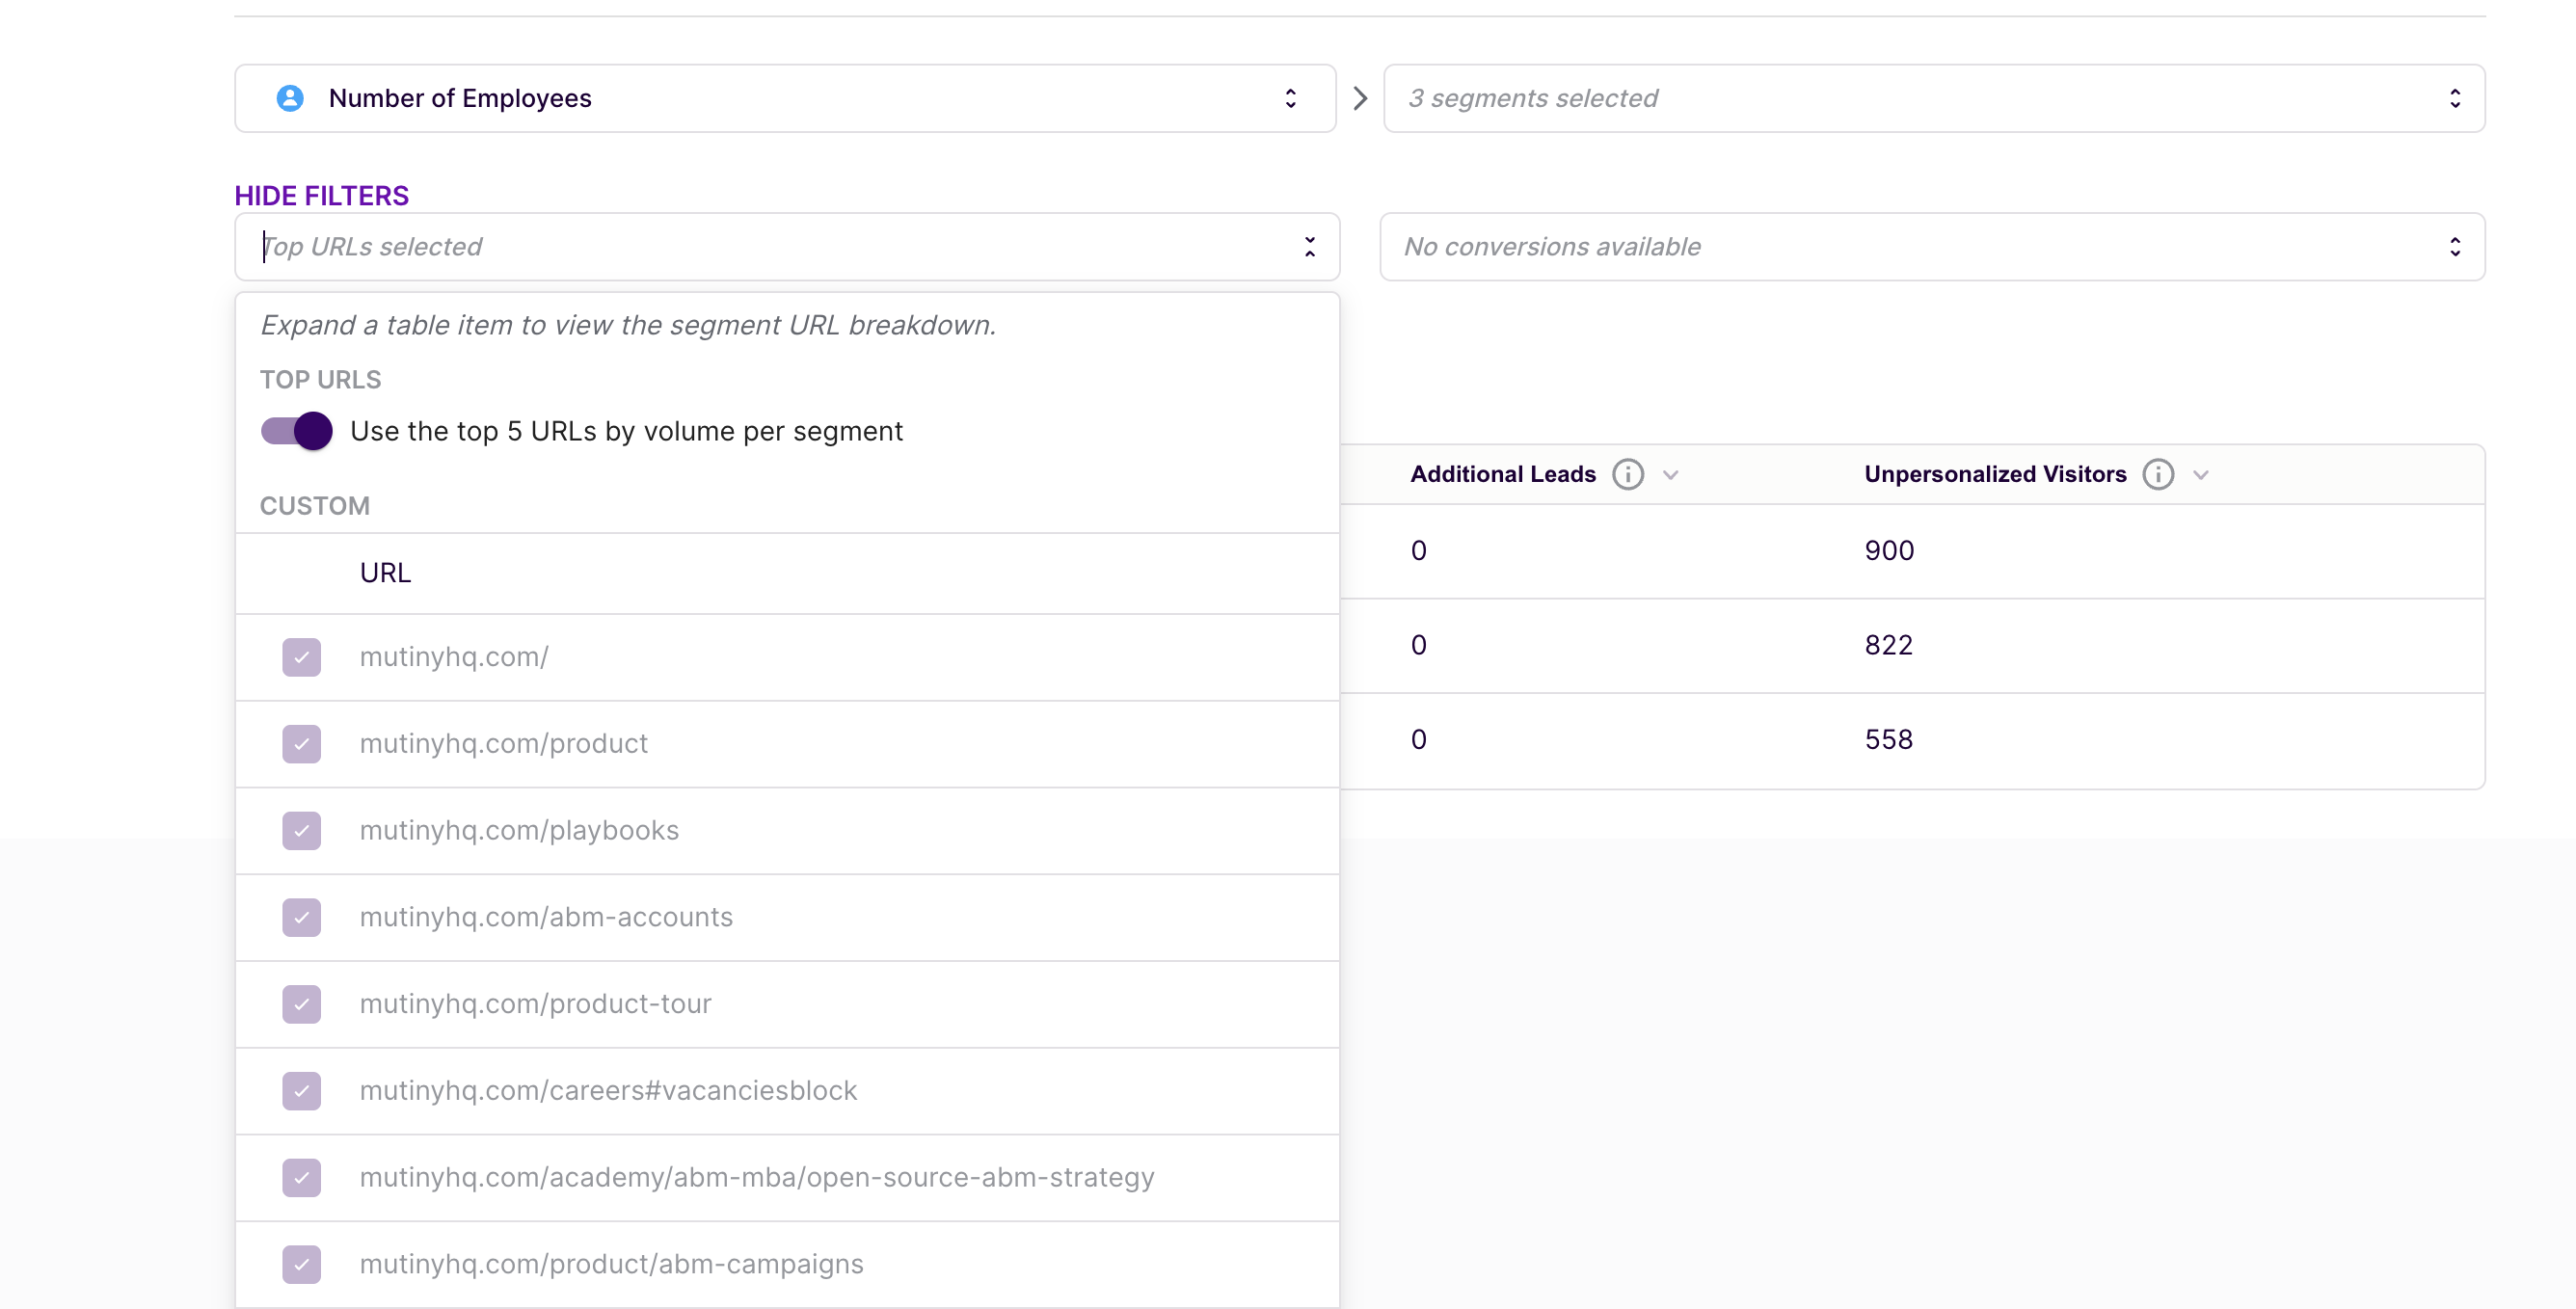The image size is (2576, 1309).
Task: Uncheck the mutinyhq.com/product/abm-campaigns checkbox
Action: (x=301, y=1263)
